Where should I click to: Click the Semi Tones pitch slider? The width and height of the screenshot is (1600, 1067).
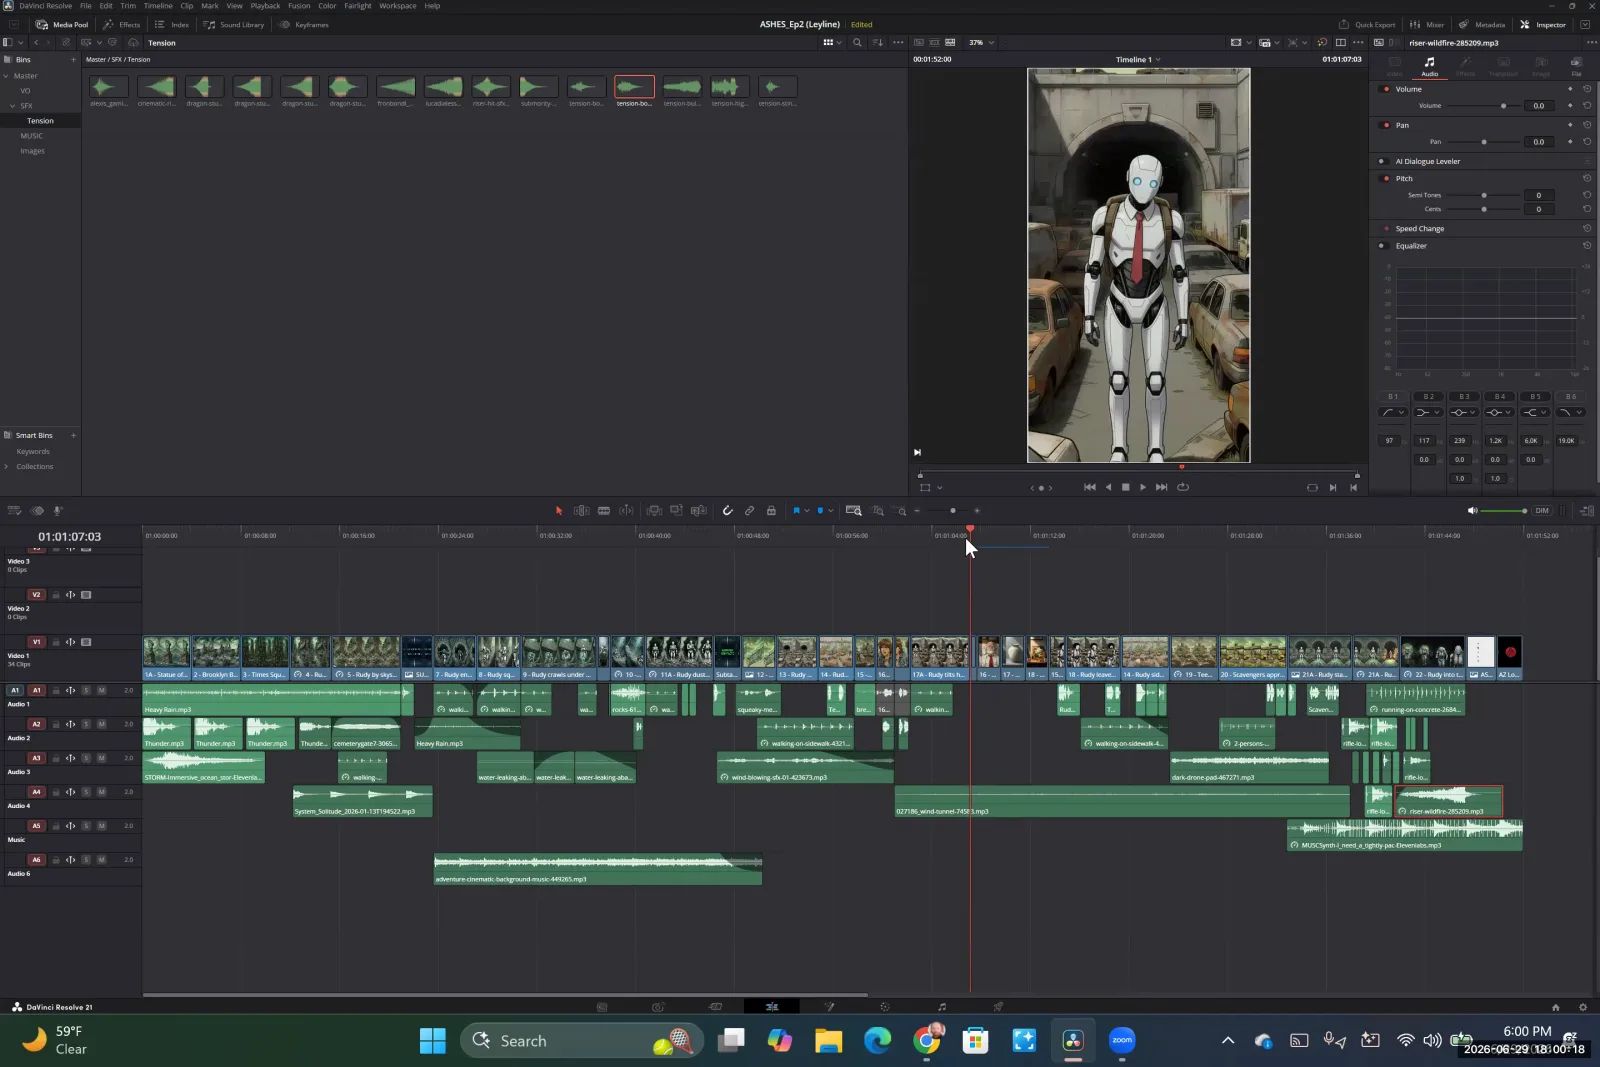tap(1484, 195)
